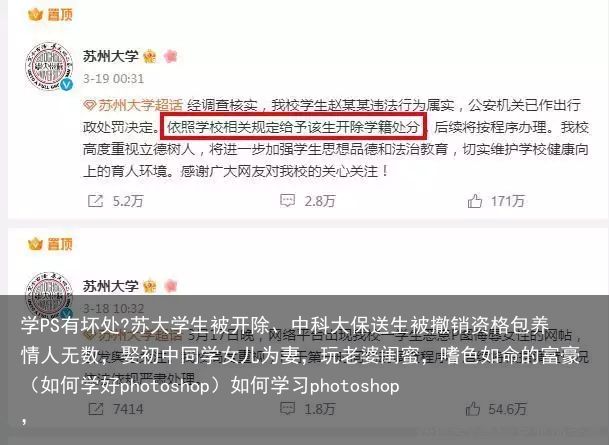Open 苏州大学 avatar on second post
This screenshot has height=445, width=609.
tap(49, 295)
